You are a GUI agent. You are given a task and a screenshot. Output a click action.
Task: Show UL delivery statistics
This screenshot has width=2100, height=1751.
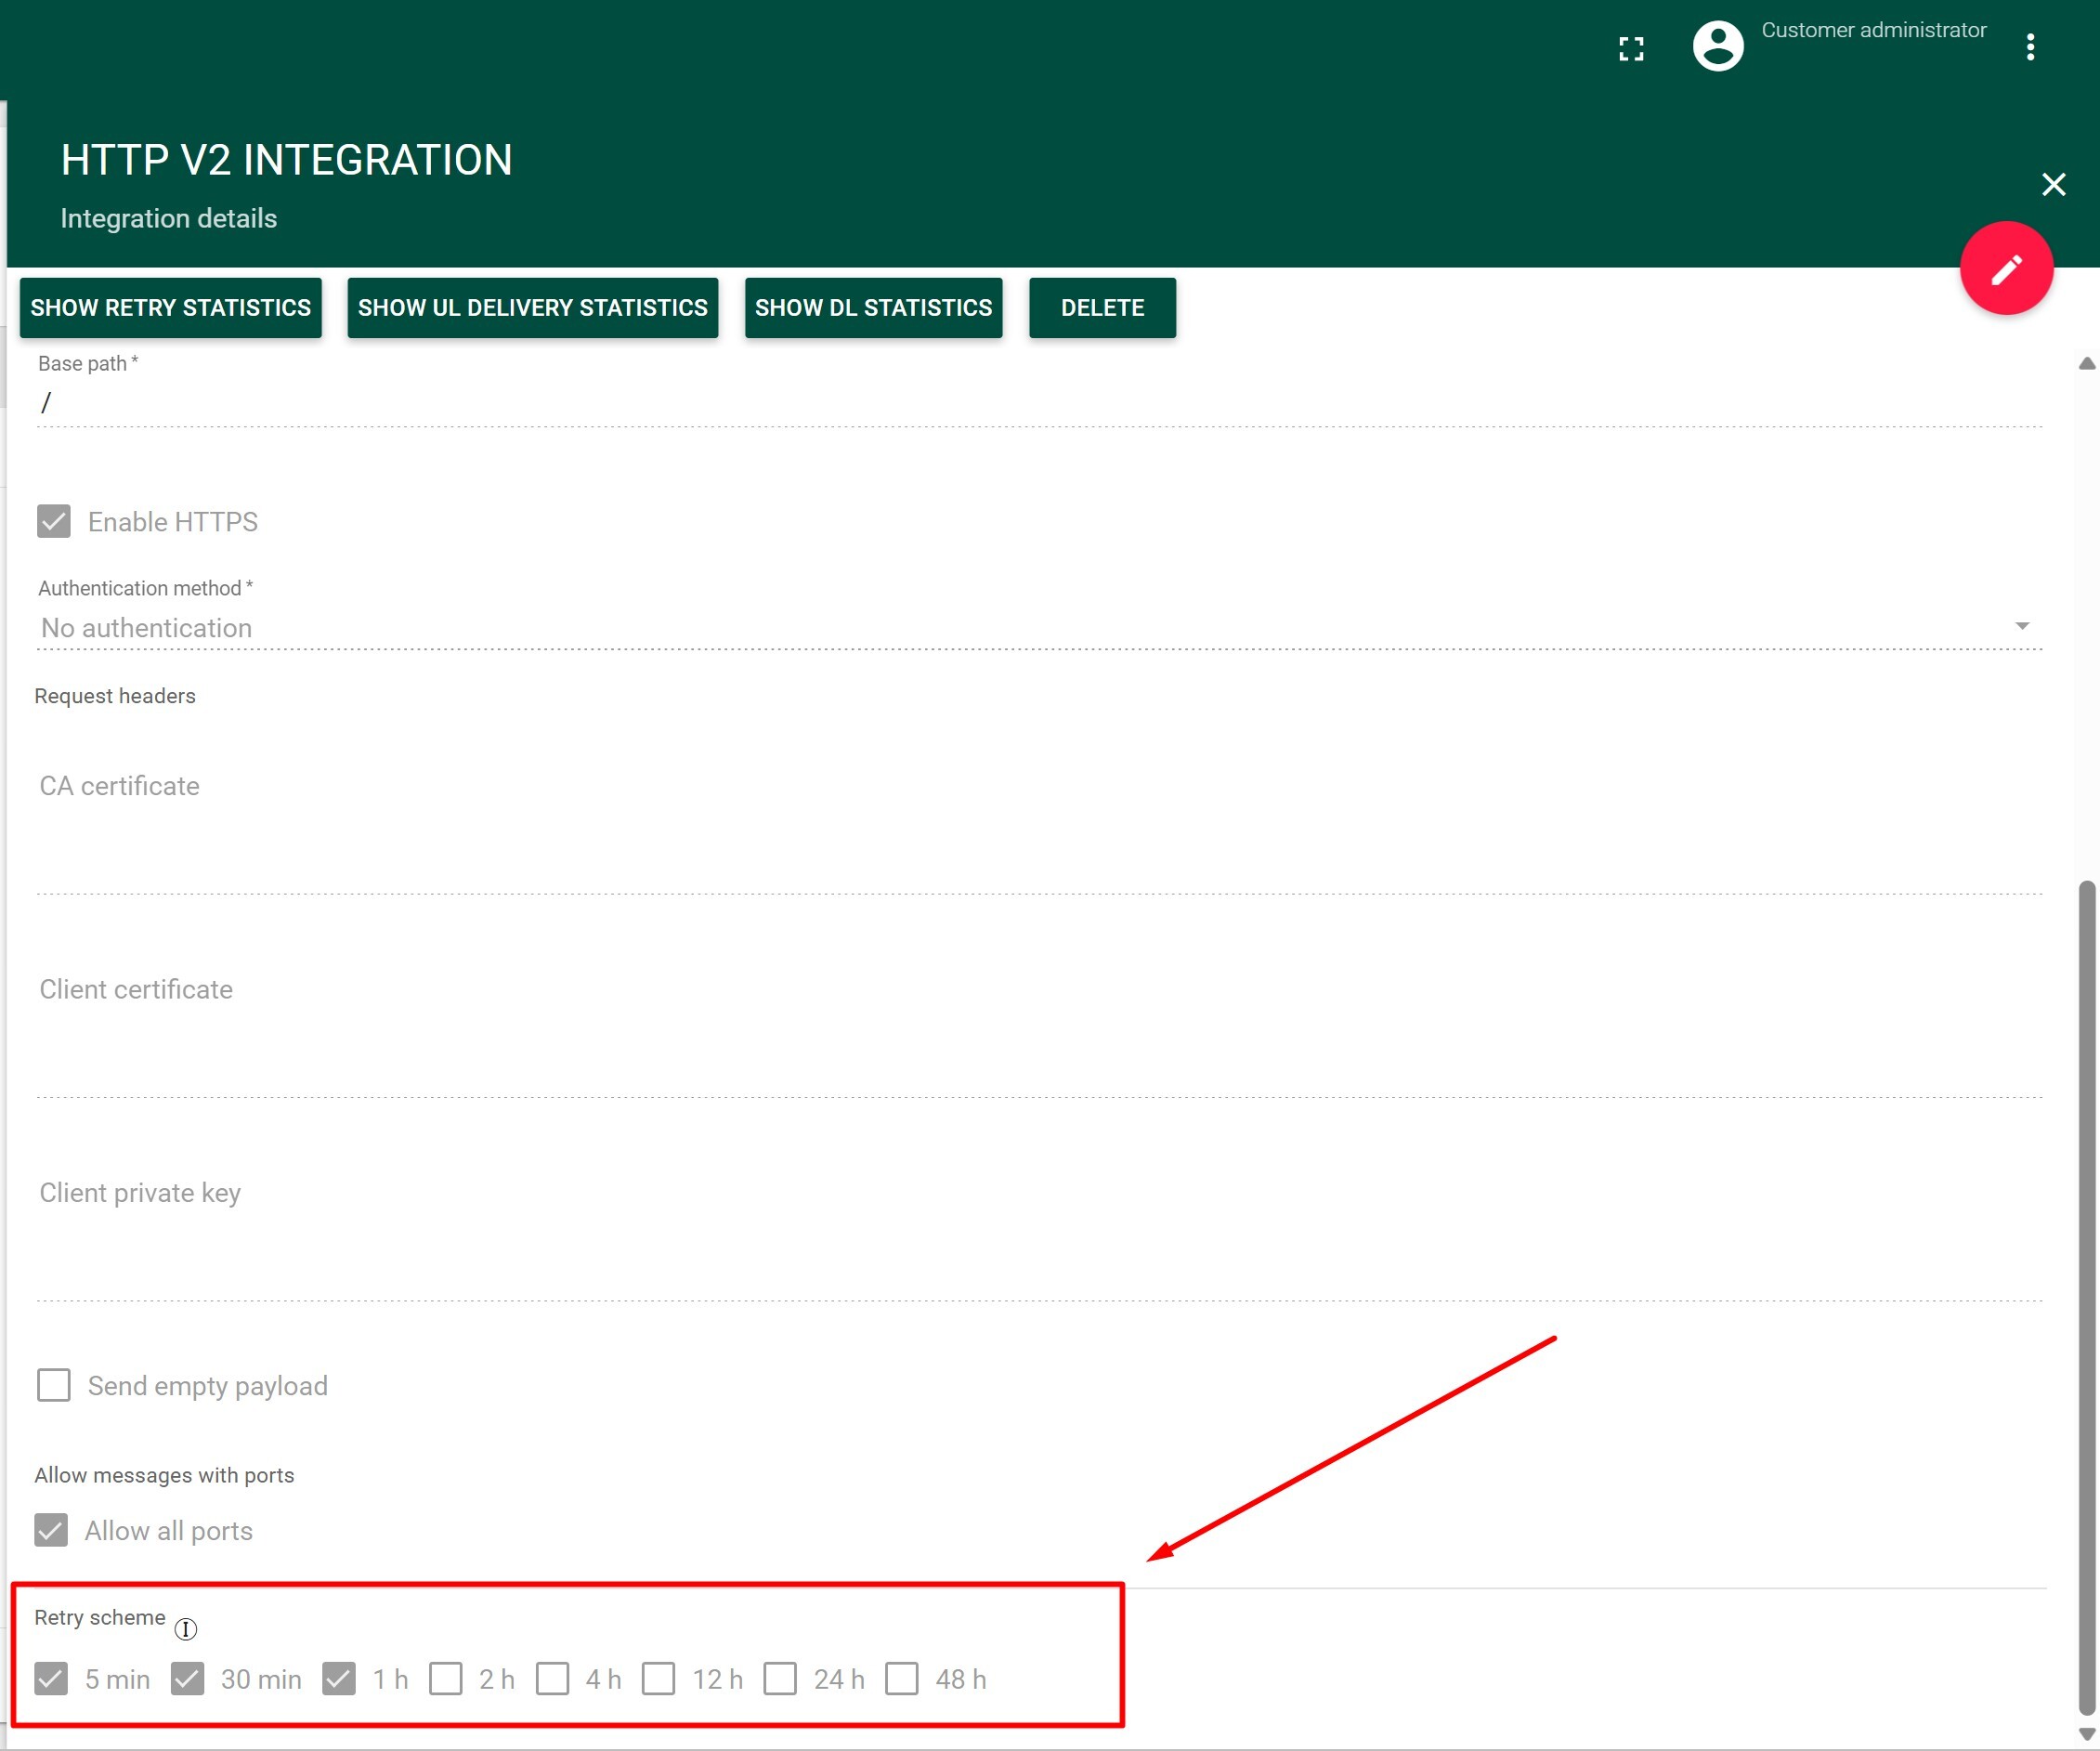(532, 308)
